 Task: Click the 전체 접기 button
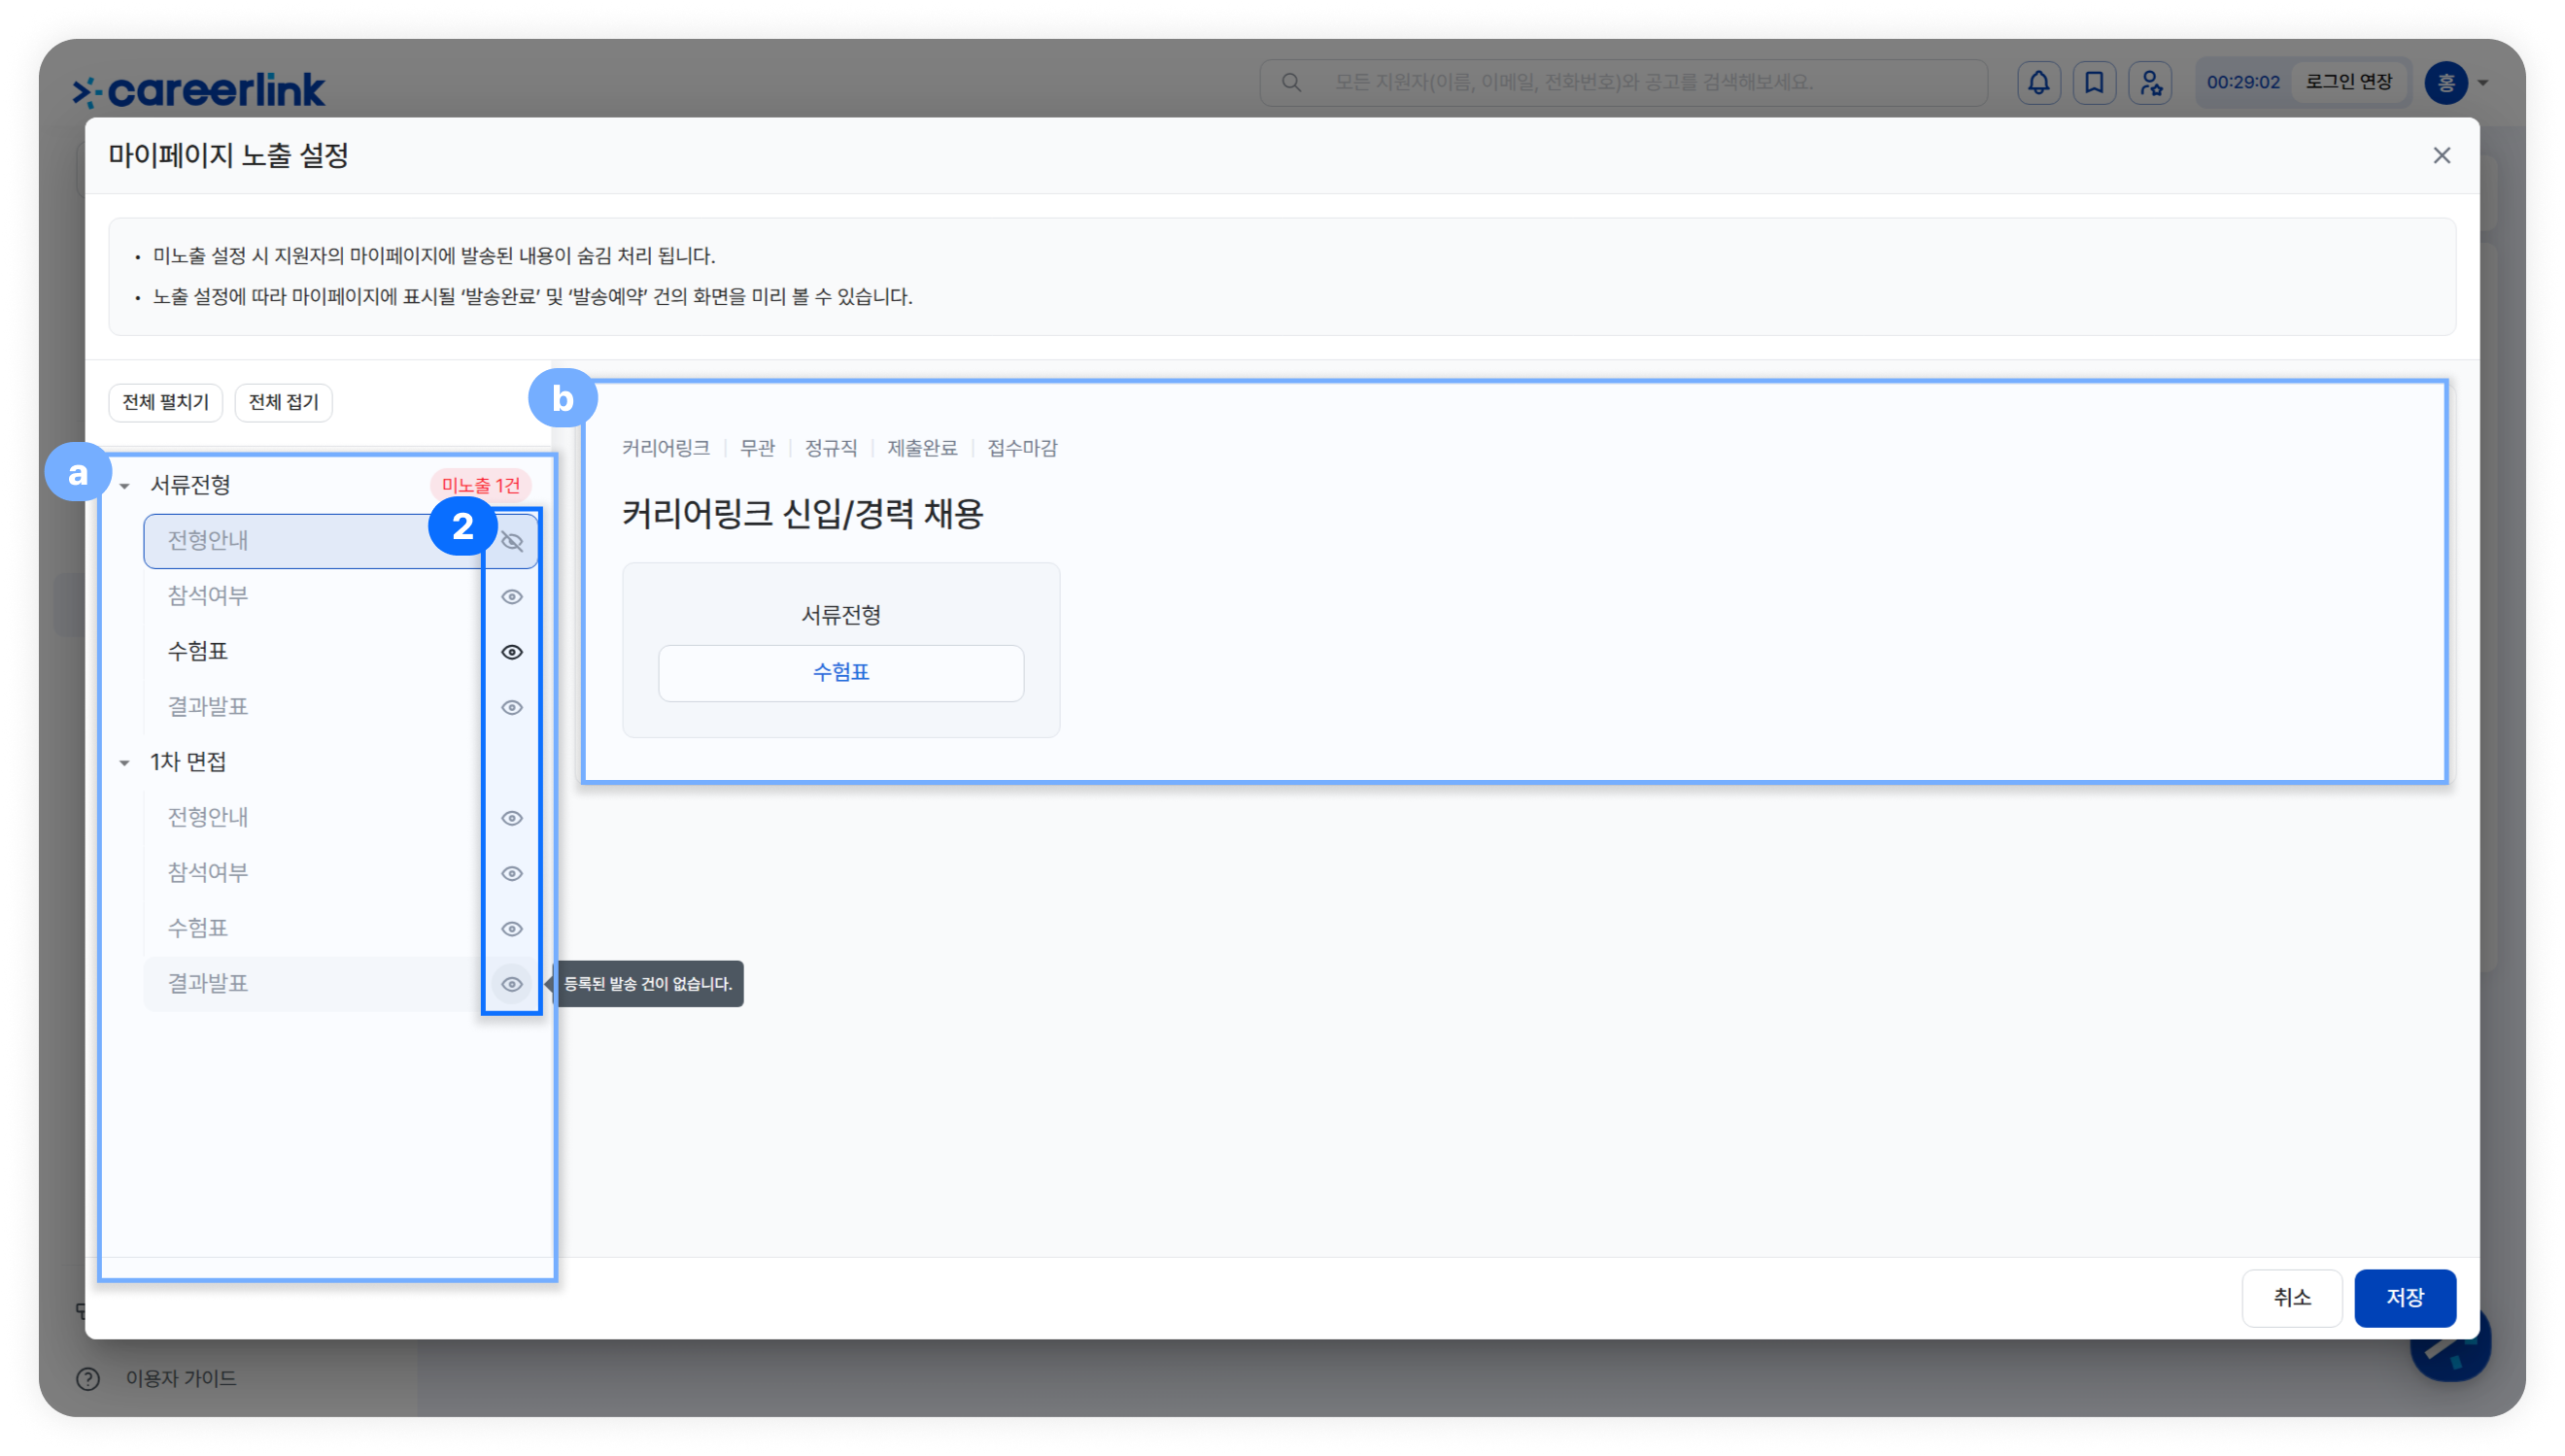283,402
